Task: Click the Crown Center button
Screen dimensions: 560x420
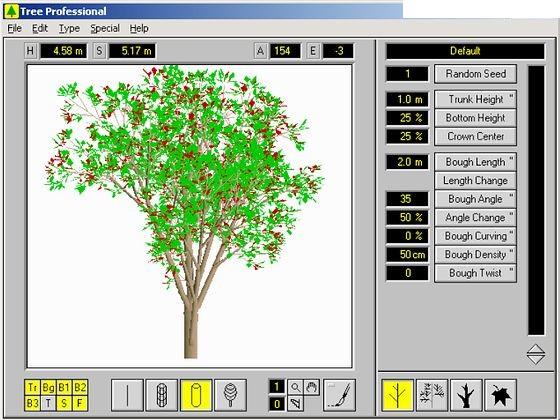Action: 475,136
